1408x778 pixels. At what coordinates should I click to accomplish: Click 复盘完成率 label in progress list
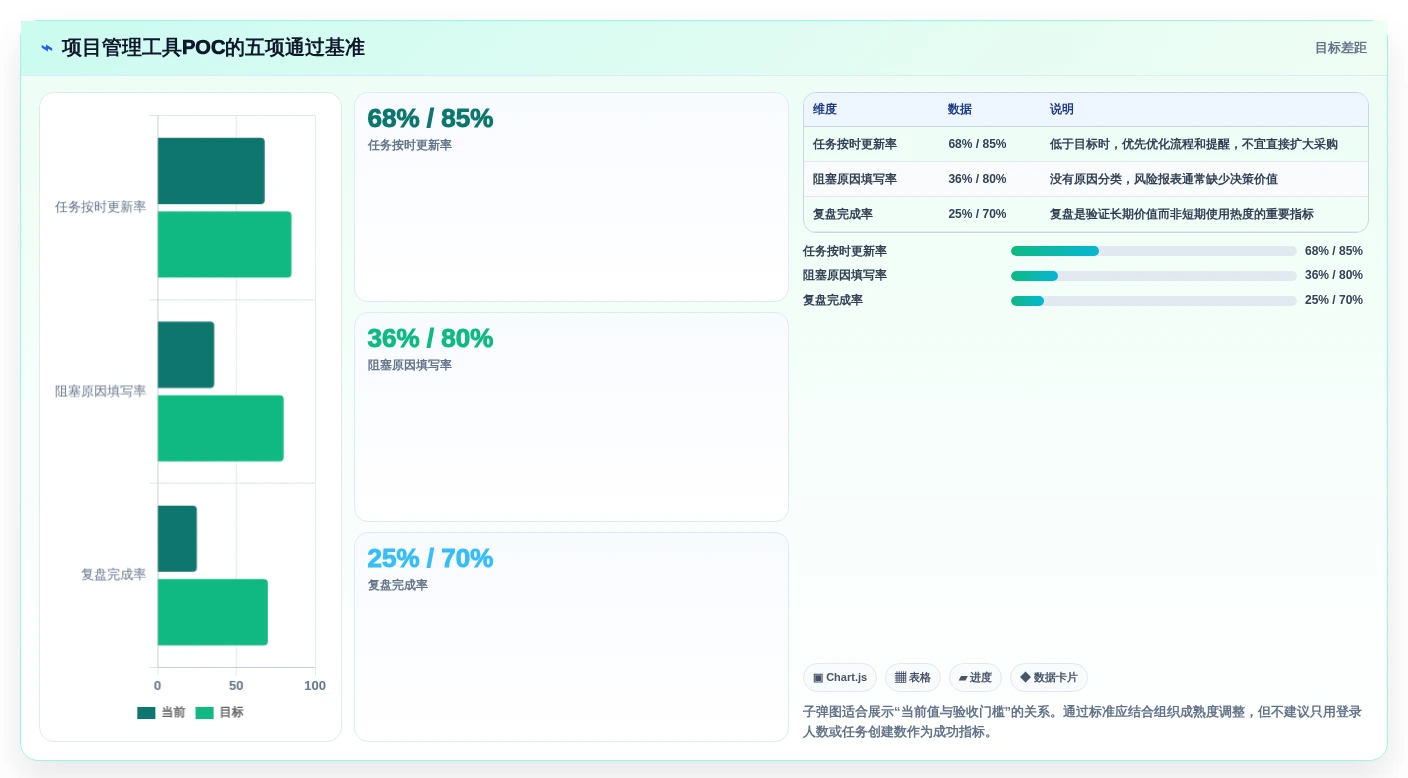coord(833,300)
